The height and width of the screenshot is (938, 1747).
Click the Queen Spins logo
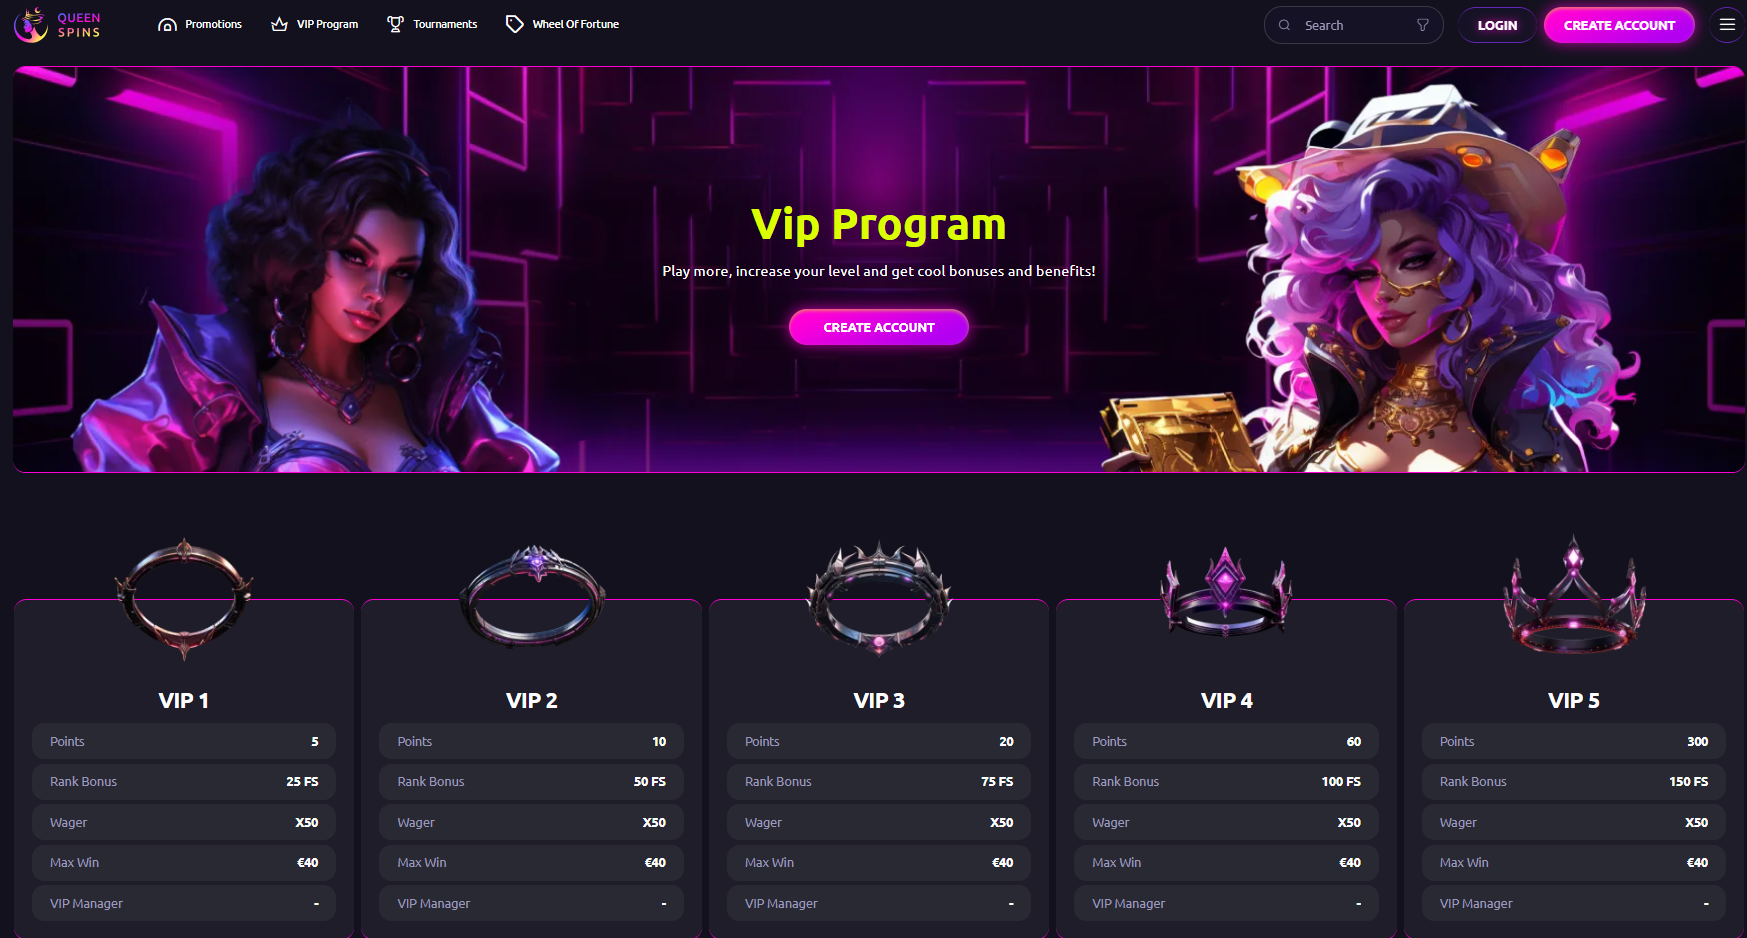(x=58, y=25)
